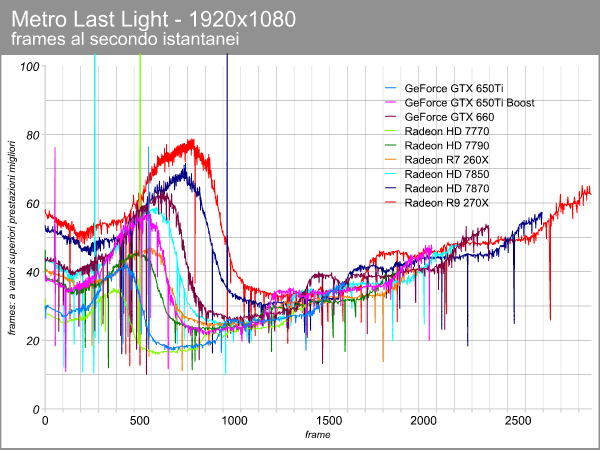The image size is (600, 450).
Task: Click y-axis value '100'
Action: pyautogui.click(x=29, y=67)
